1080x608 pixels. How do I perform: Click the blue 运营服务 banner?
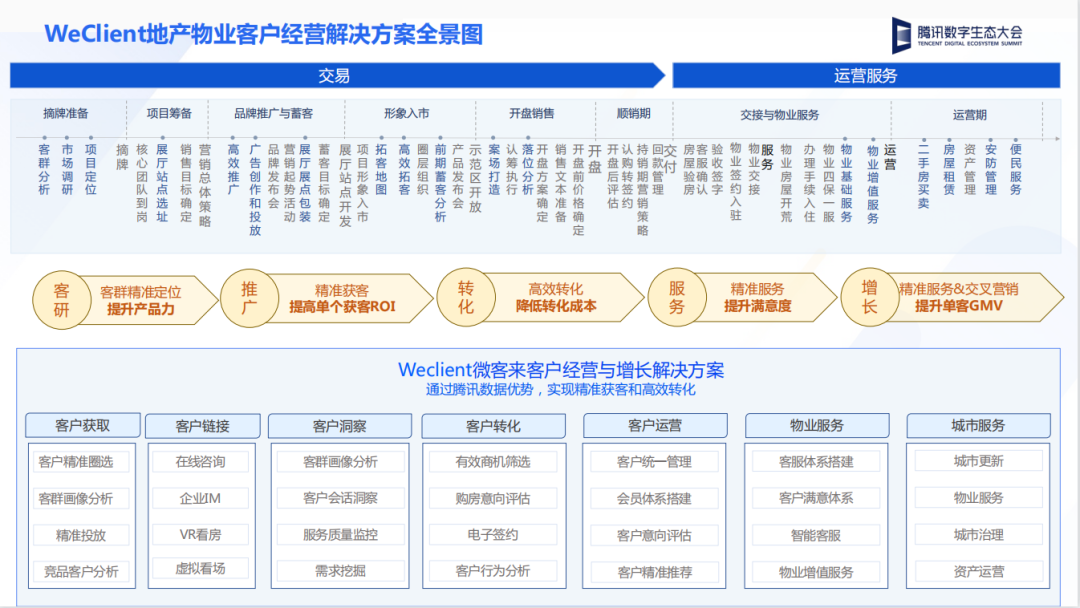click(x=866, y=75)
